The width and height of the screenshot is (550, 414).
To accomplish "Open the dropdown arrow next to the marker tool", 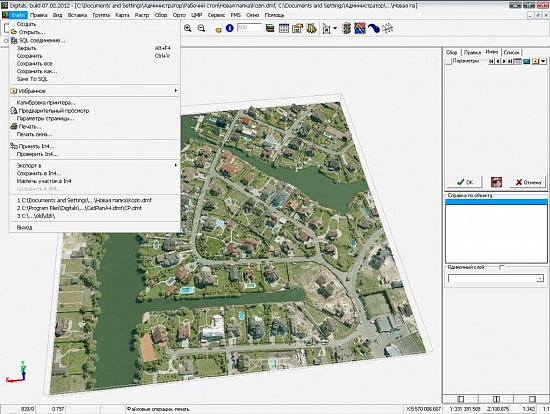I will tap(335, 28).
